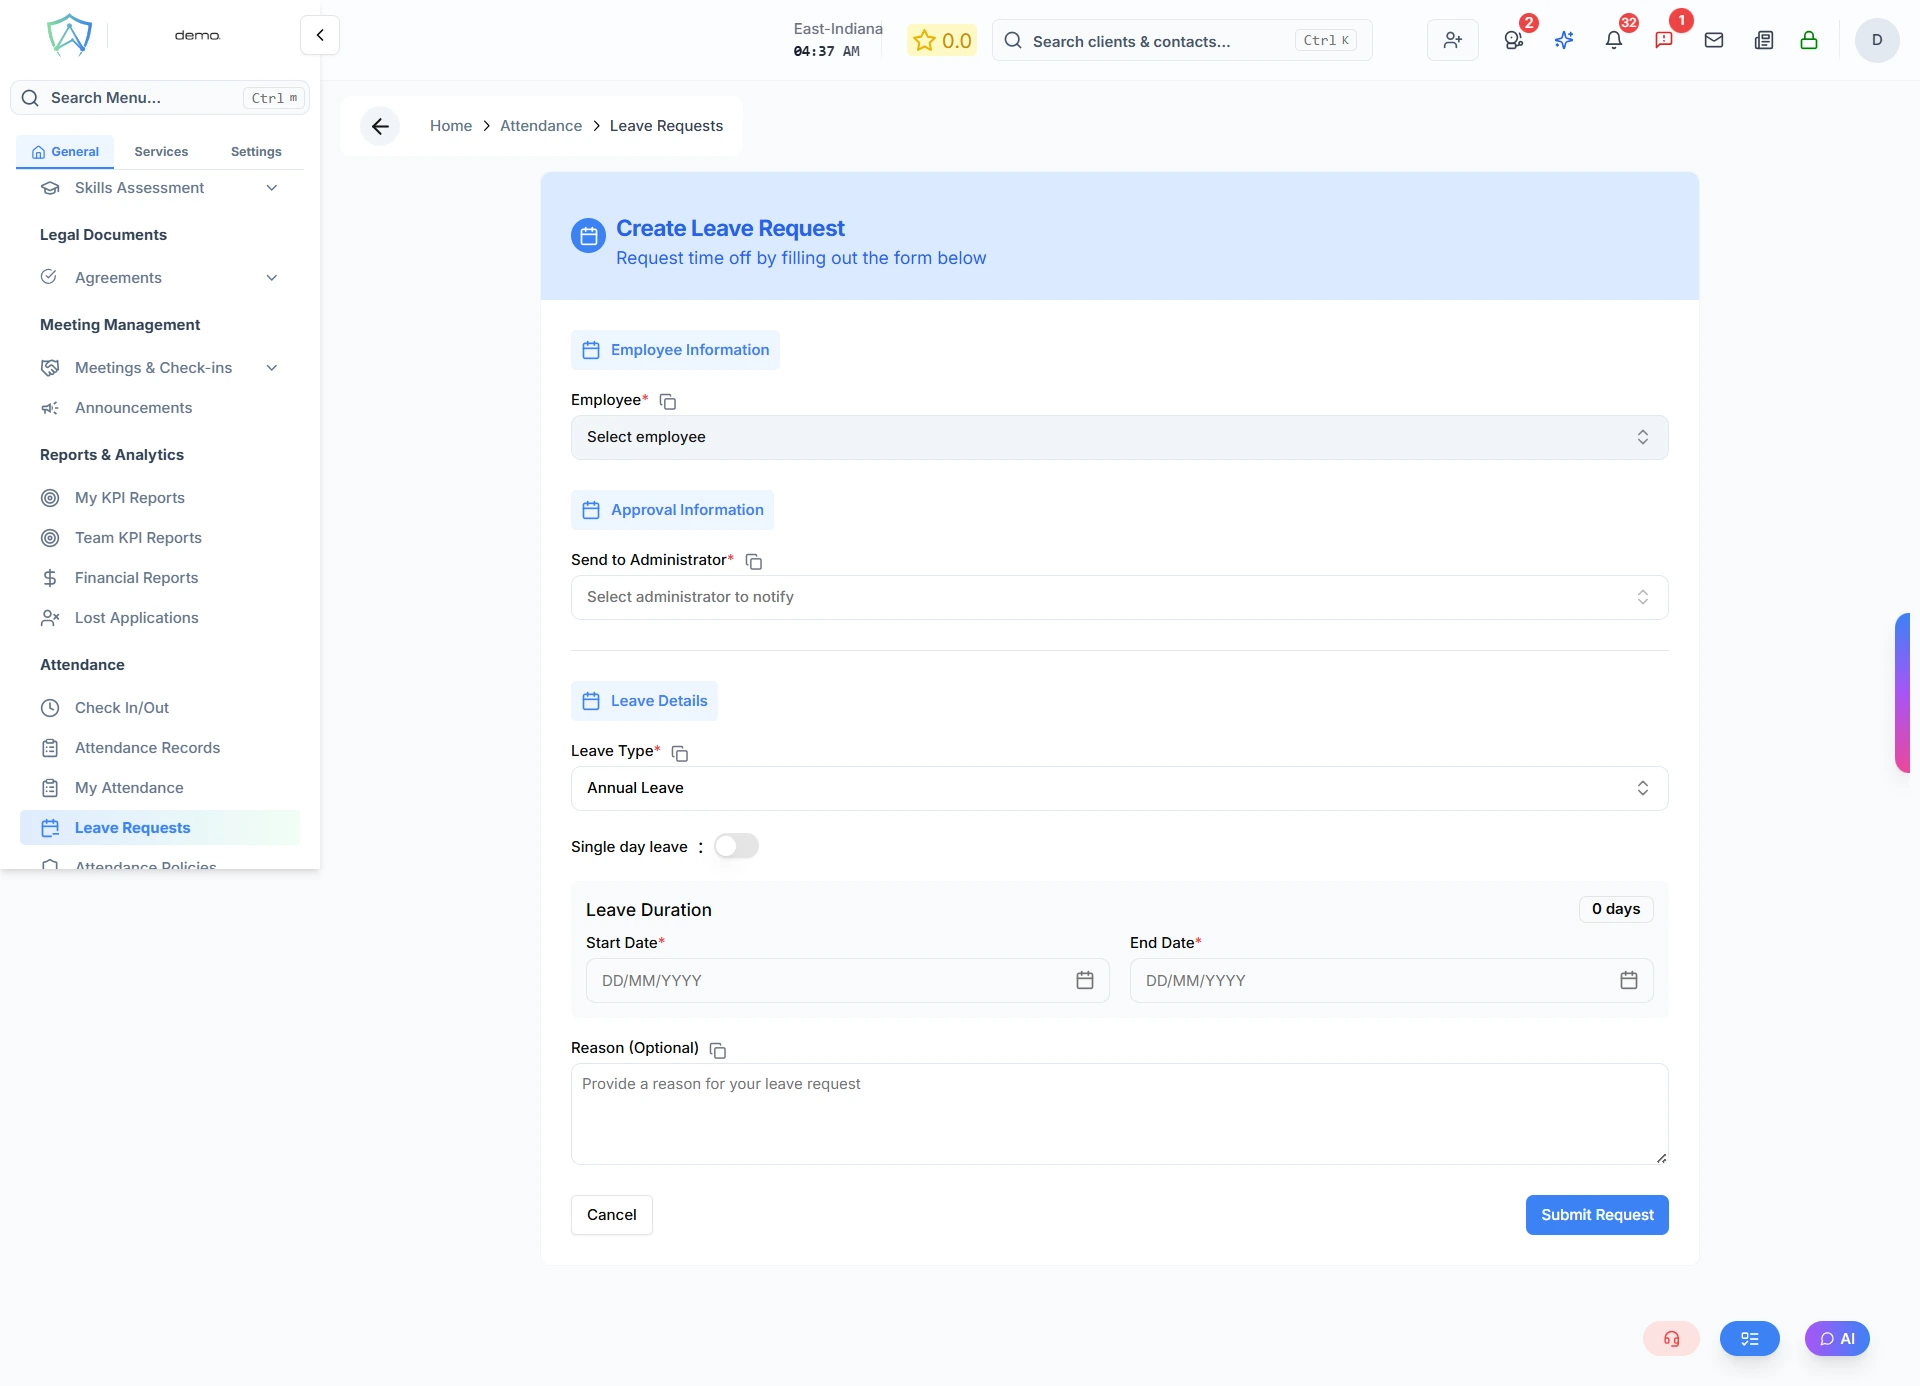Open the Attendance breadcrumb link
Image resolution: width=1920 pixels, height=1386 pixels.
(x=541, y=125)
